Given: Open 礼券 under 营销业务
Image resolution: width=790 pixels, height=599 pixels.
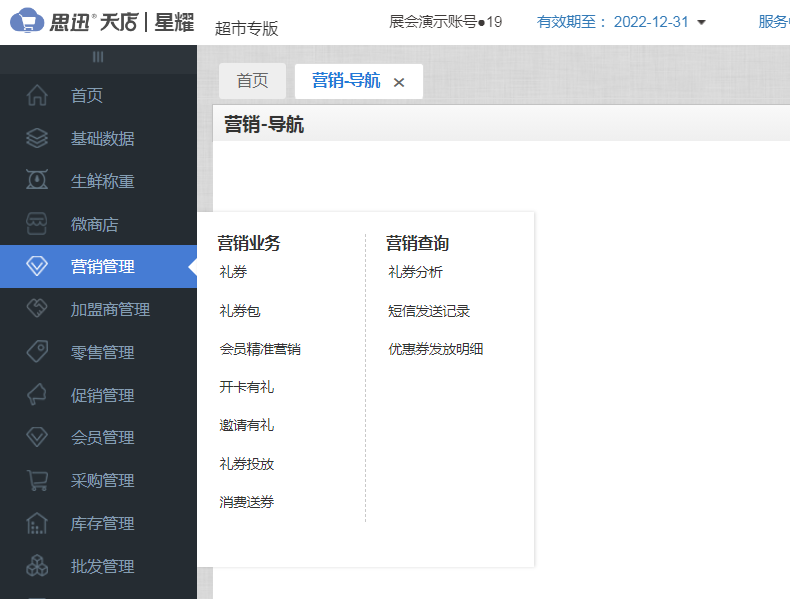Looking at the screenshot, I should [x=233, y=272].
